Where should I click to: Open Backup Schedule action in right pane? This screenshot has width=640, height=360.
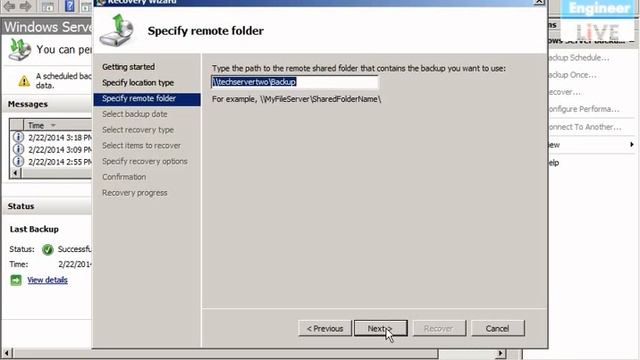[x=578, y=58]
